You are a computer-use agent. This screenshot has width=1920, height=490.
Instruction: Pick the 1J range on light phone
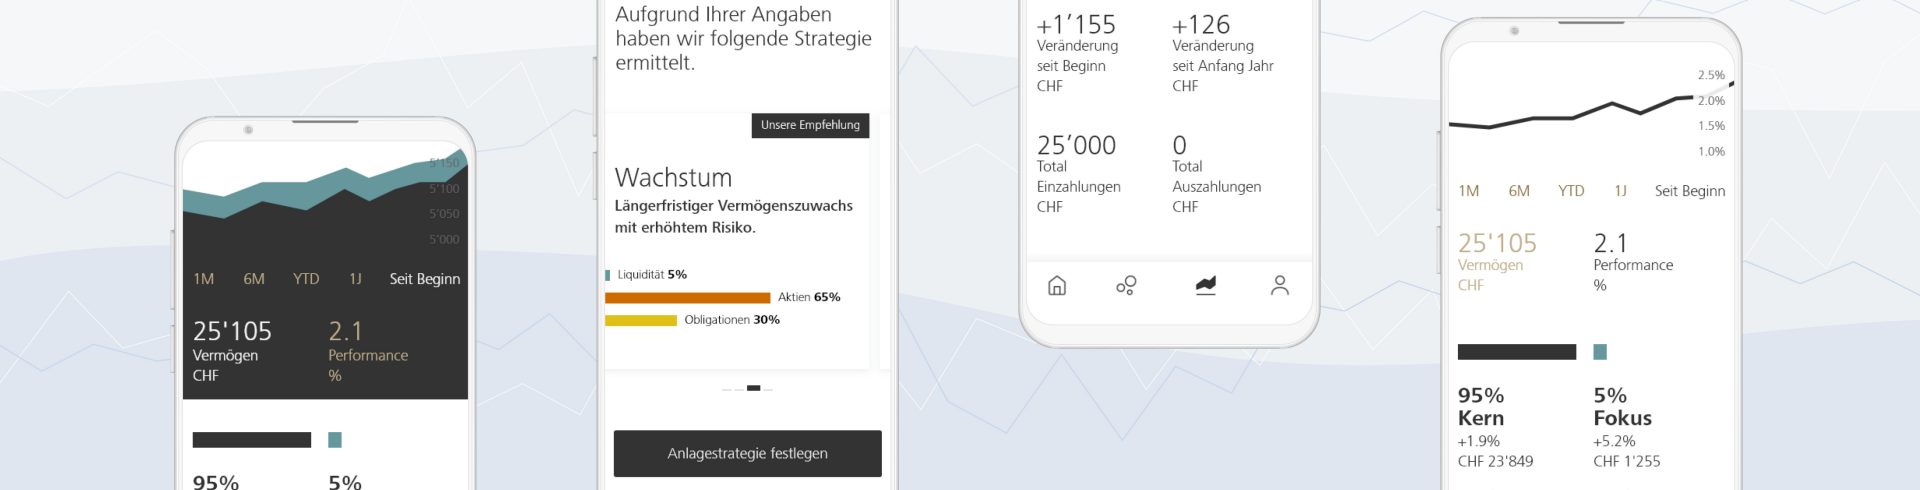click(1620, 191)
